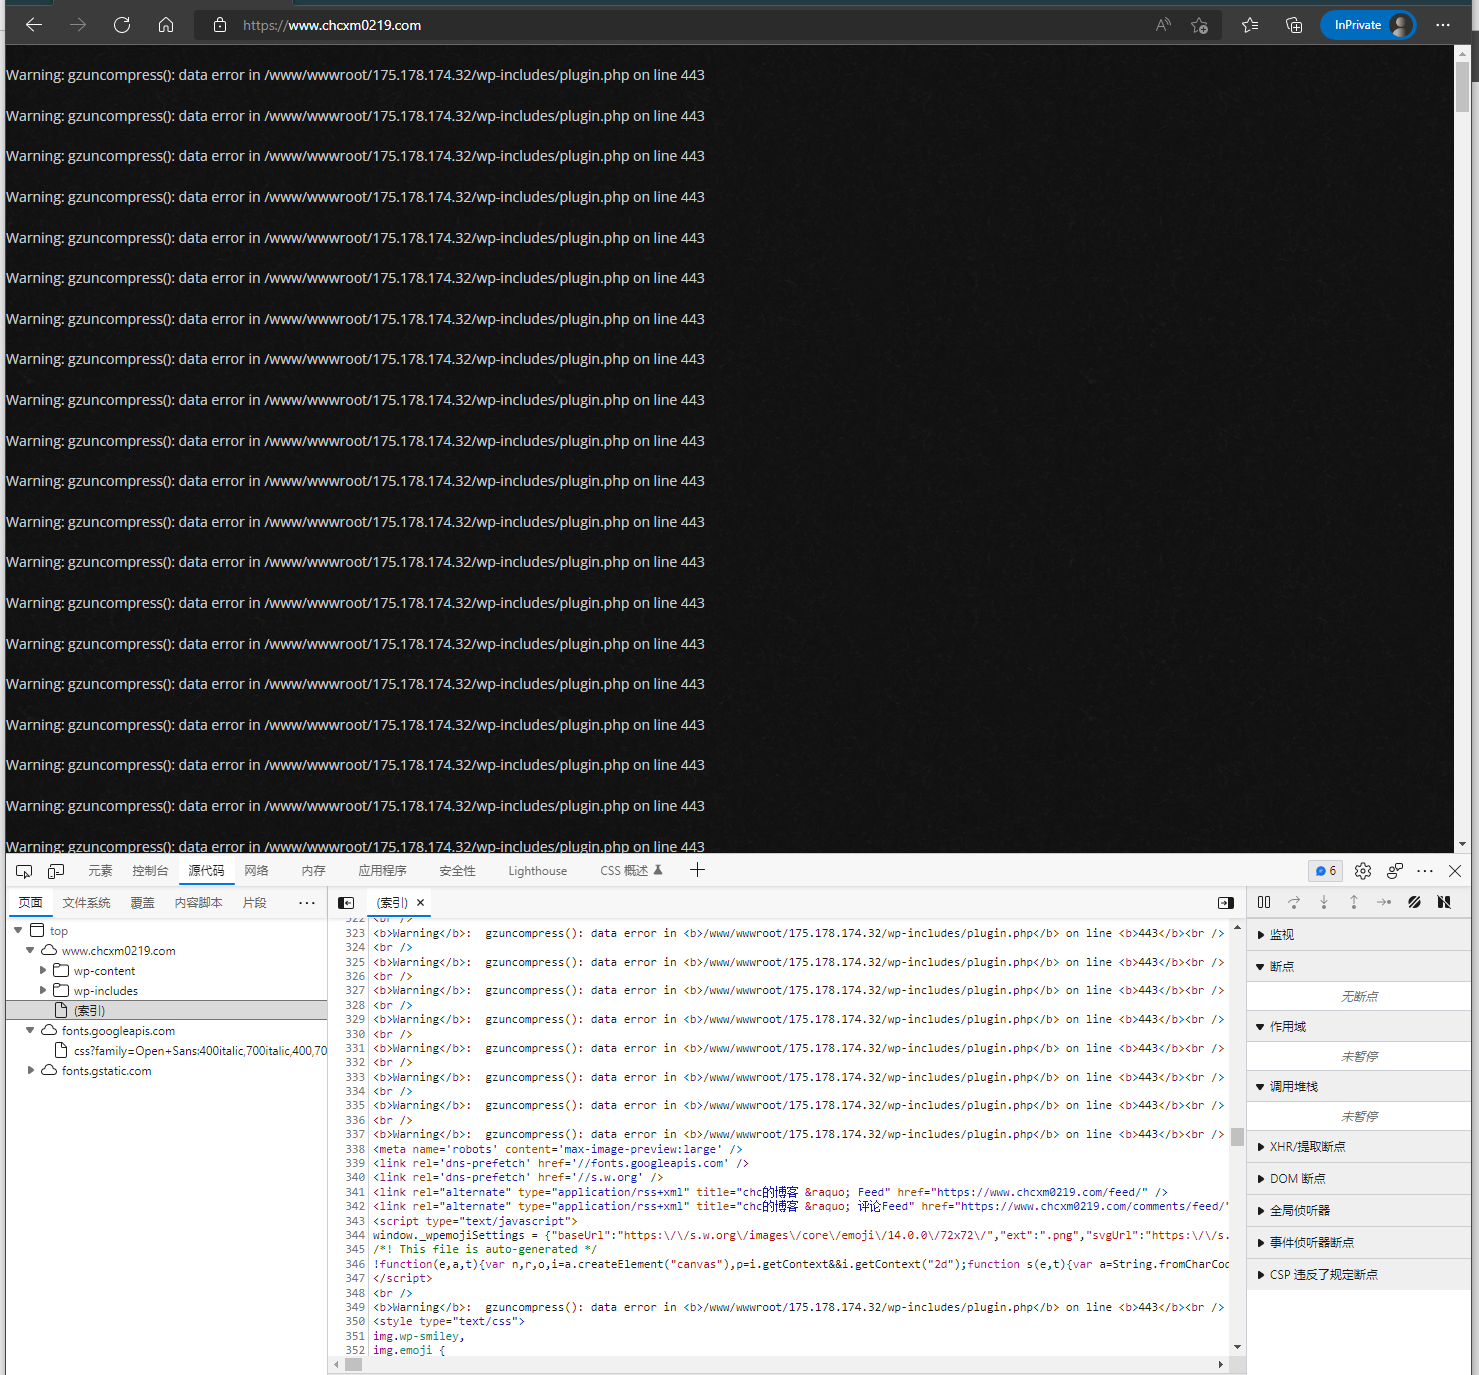This screenshot has height=1375, width=1479.
Task: Click the browser Back arrow
Action: (34, 25)
